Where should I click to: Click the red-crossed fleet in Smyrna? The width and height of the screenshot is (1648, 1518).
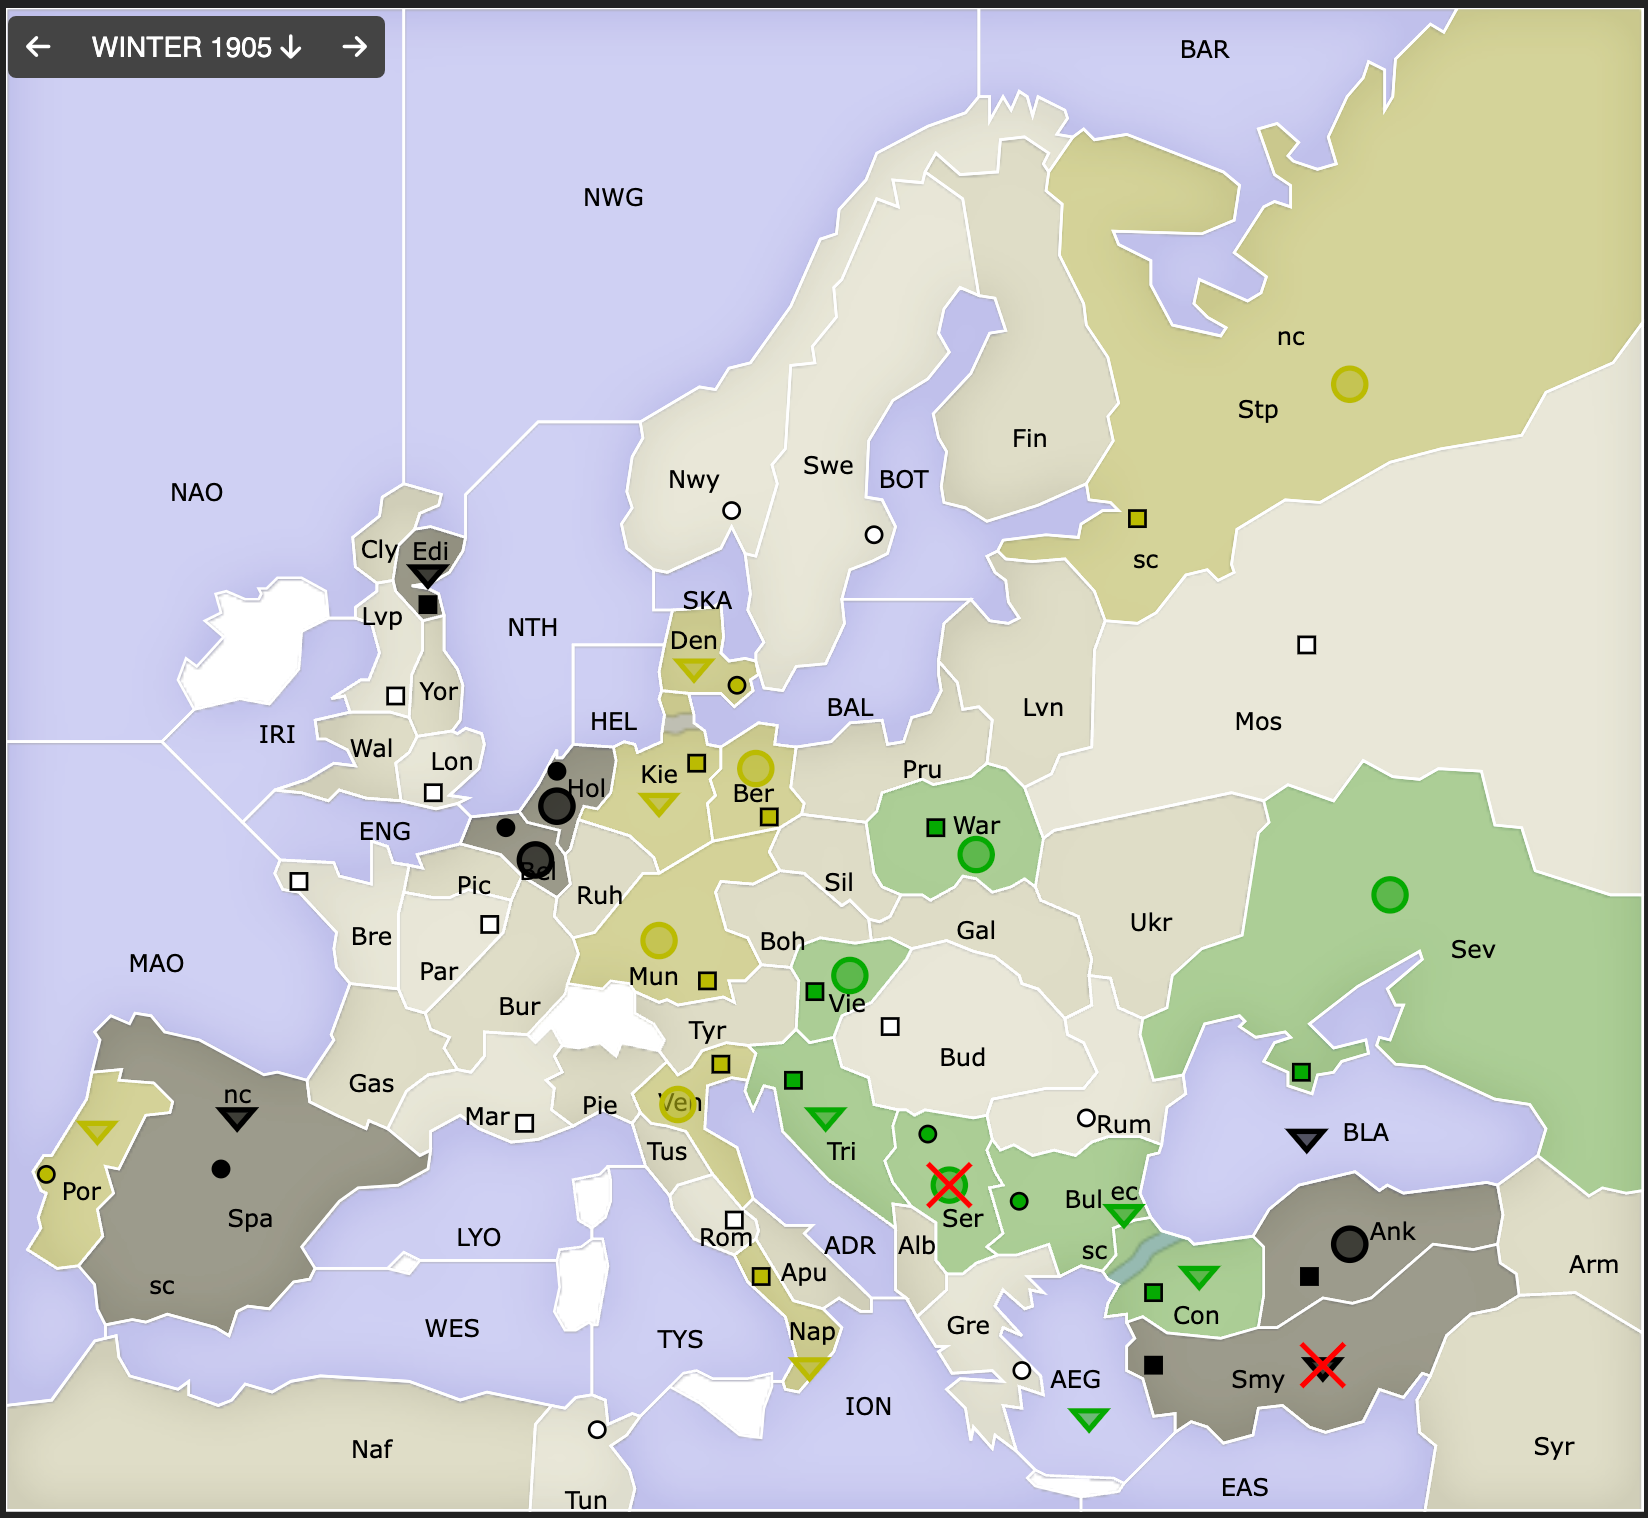tap(1322, 1366)
